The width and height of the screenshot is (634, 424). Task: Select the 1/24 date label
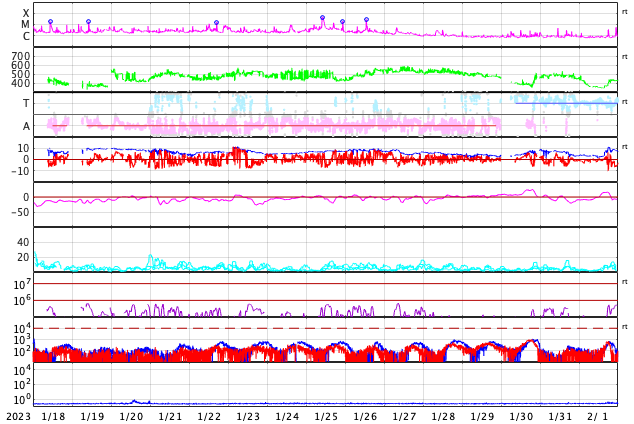click(x=287, y=416)
